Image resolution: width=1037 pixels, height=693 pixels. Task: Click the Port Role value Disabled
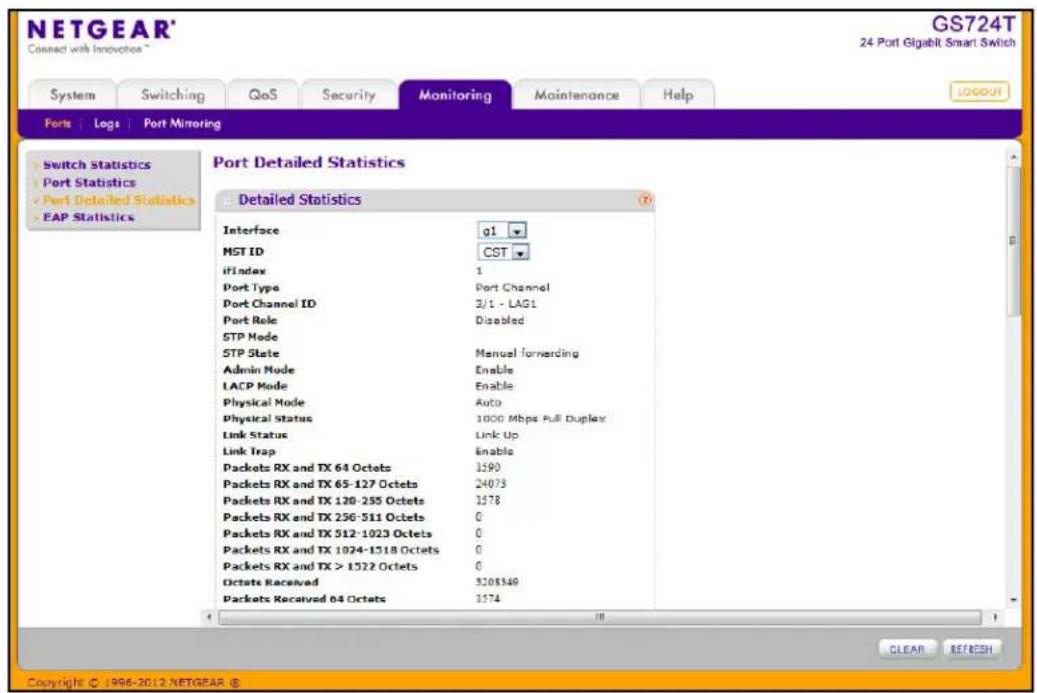pyautogui.click(x=500, y=320)
